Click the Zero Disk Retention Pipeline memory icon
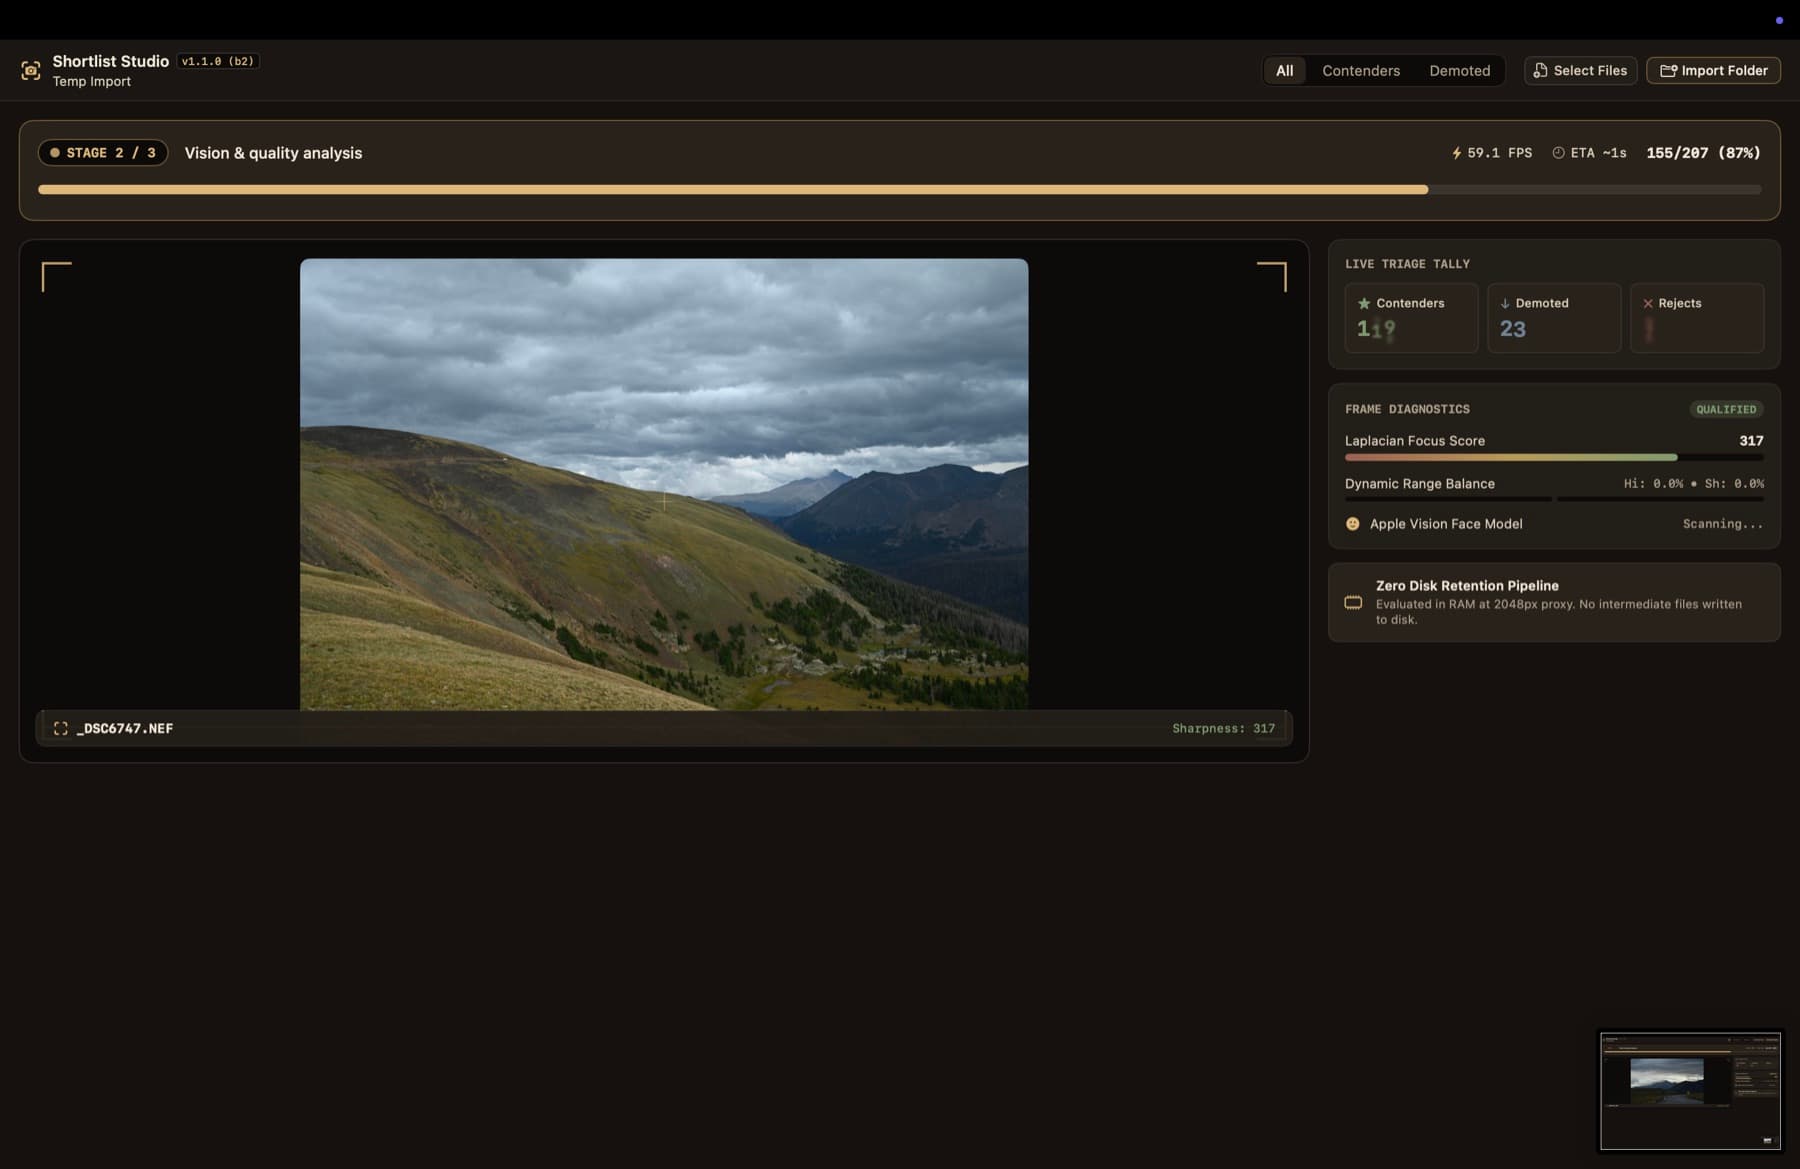The height and width of the screenshot is (1169, 1800). click(1353, 602)
